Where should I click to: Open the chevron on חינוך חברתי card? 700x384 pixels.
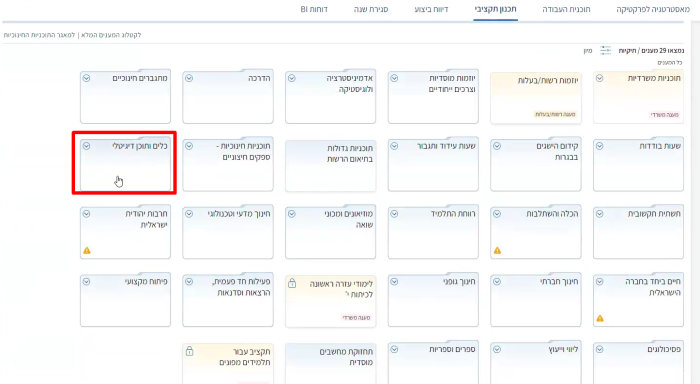coord(497,282)
